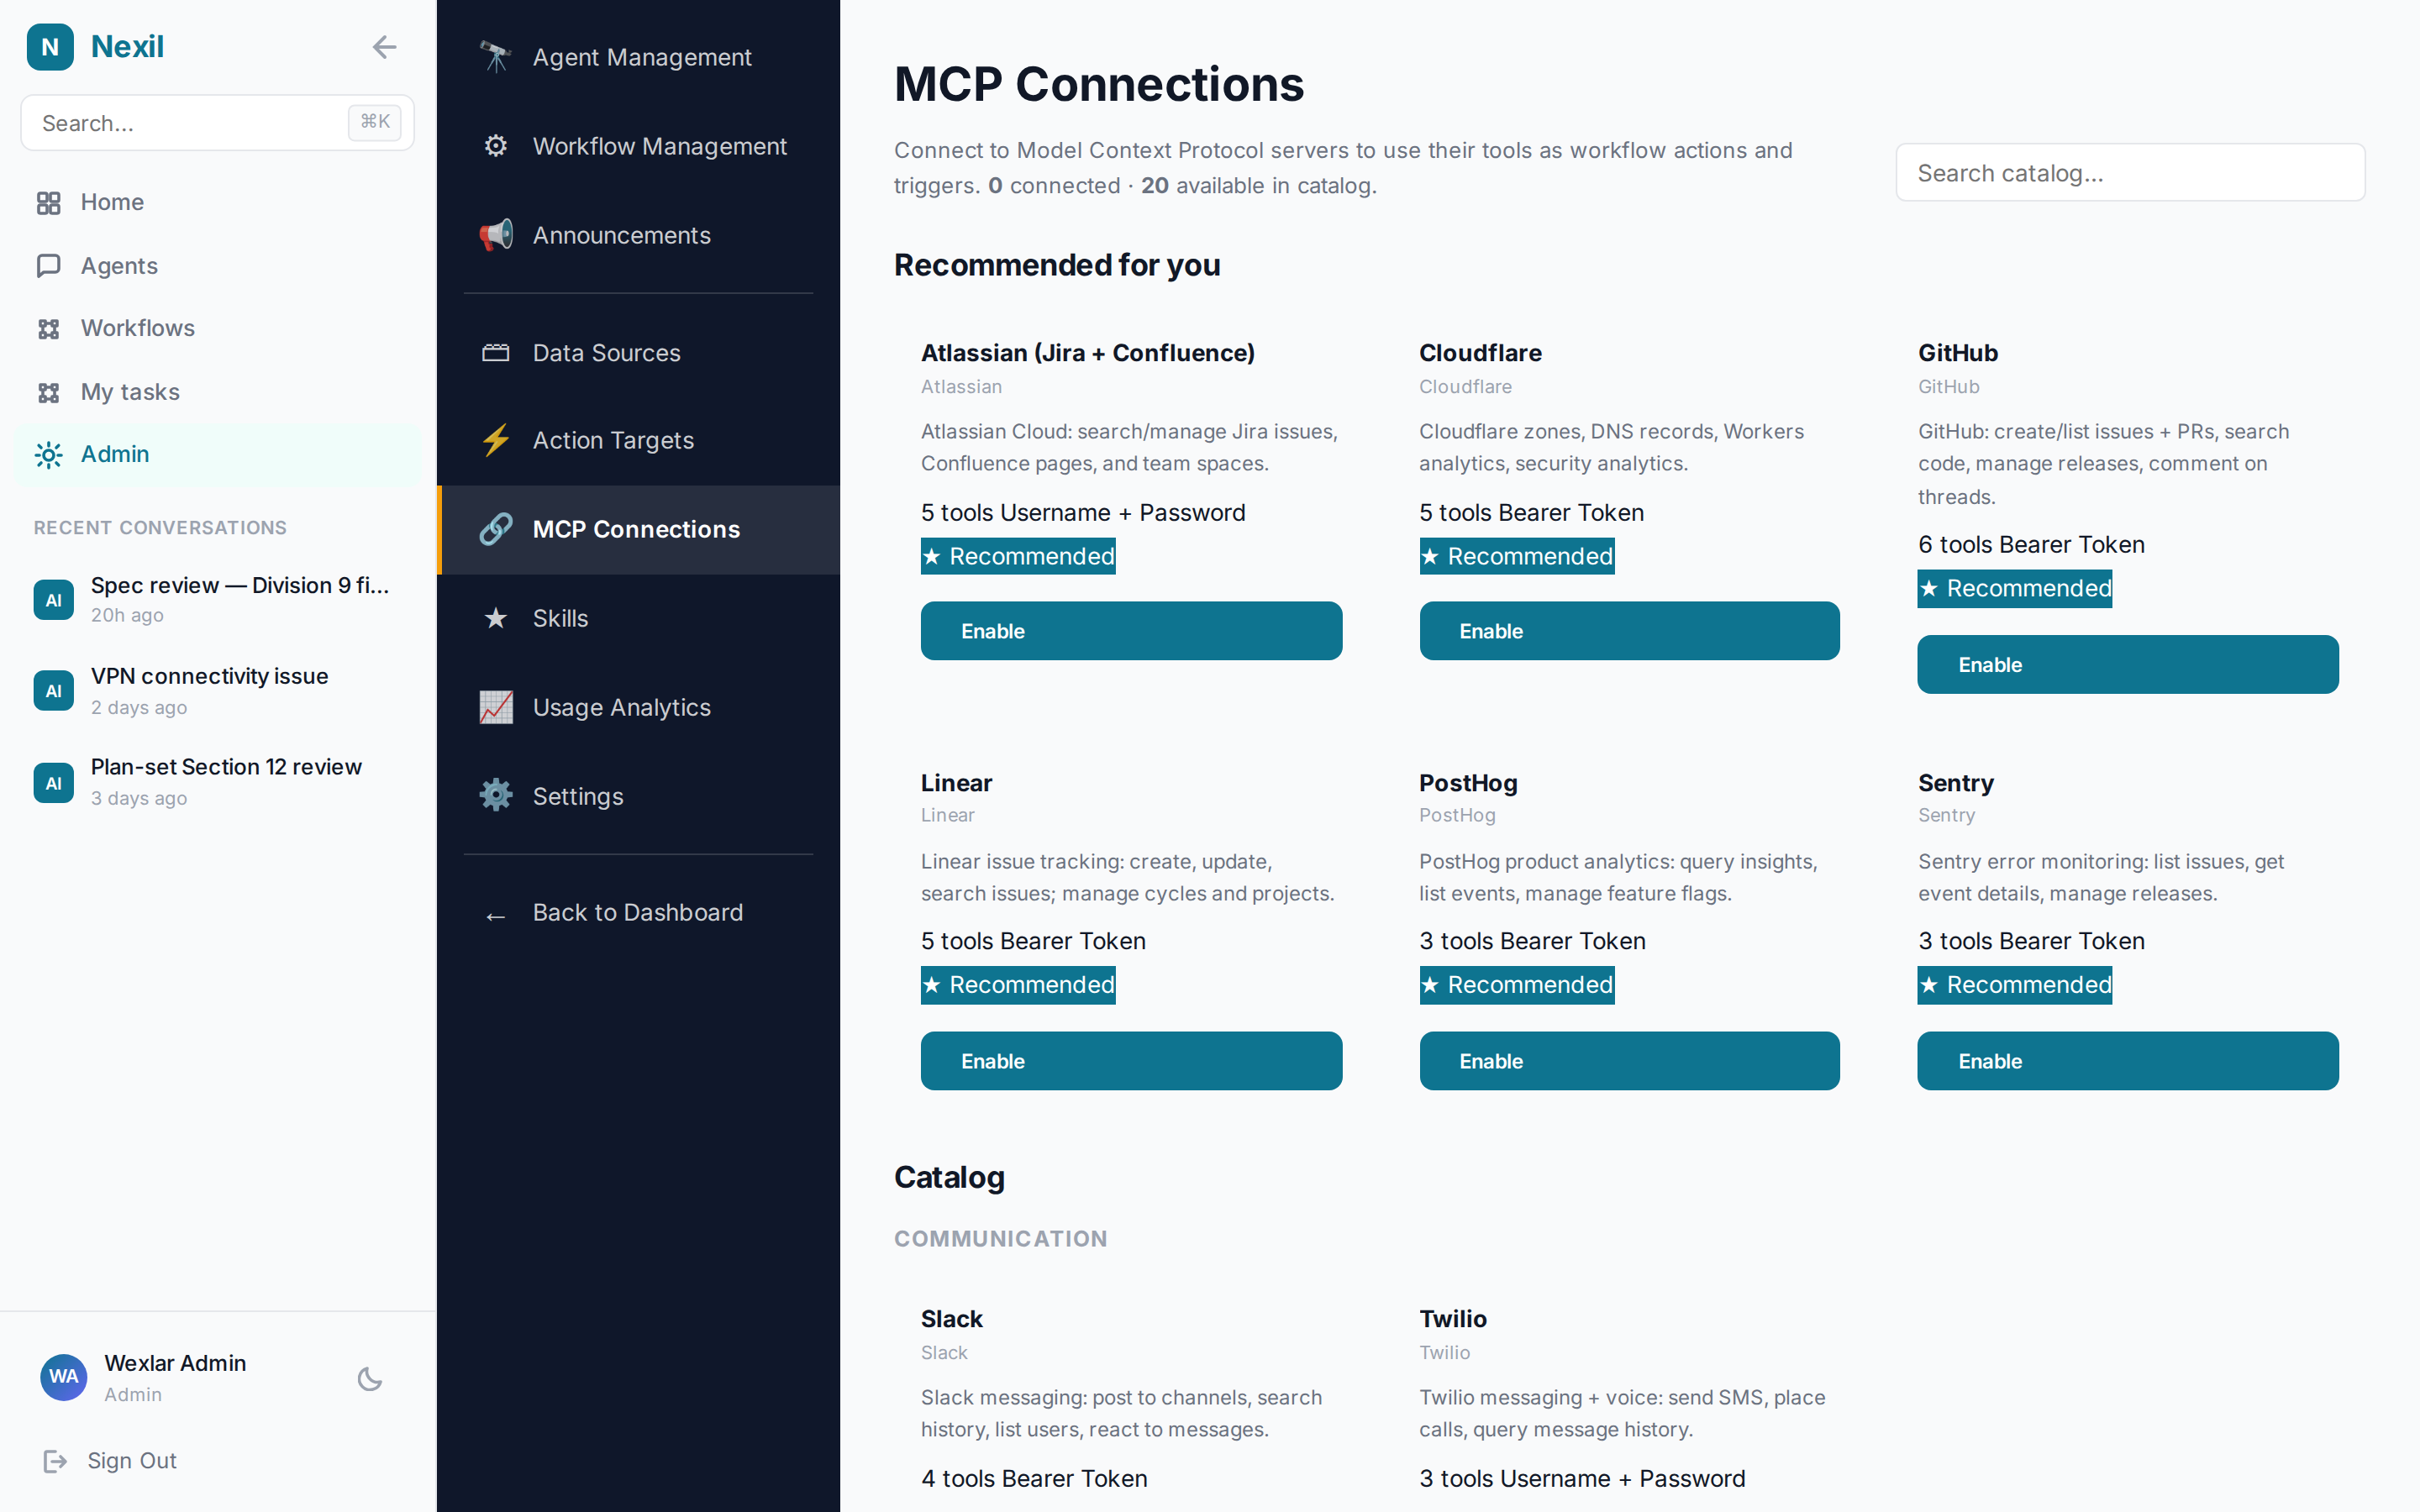Click Back to Dashboard link
Viewport: 2420px width, 1512px height.
click(638, 913)
